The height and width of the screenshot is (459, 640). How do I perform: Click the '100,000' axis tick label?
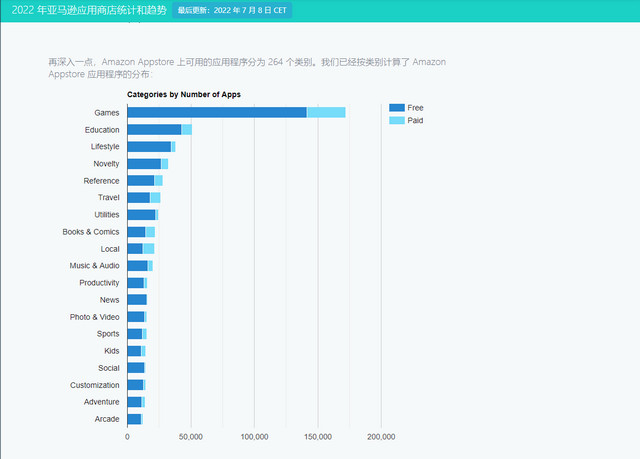[254, 437]
